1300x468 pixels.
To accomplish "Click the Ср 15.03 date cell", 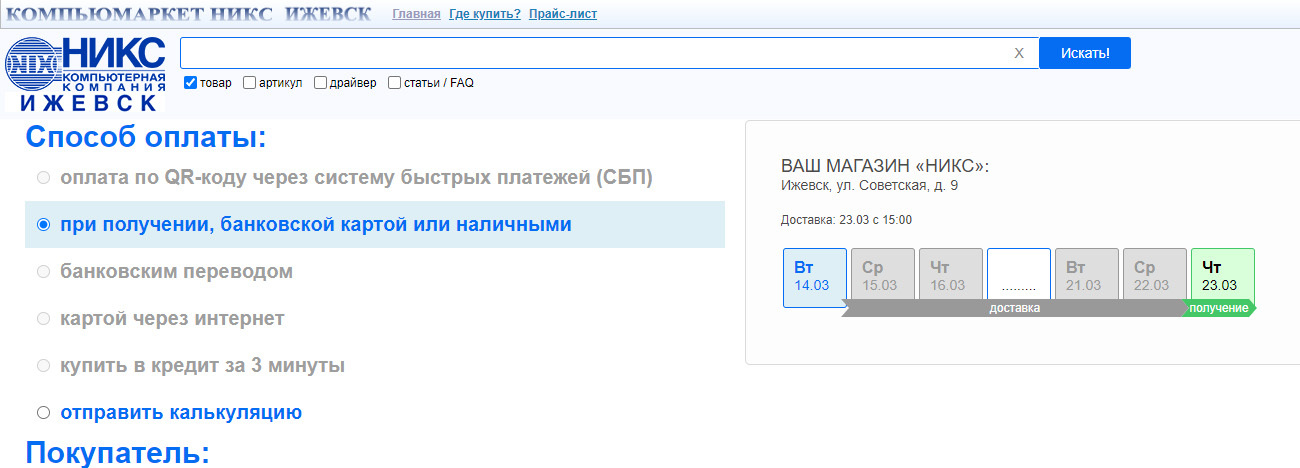I will coord(883,276).
